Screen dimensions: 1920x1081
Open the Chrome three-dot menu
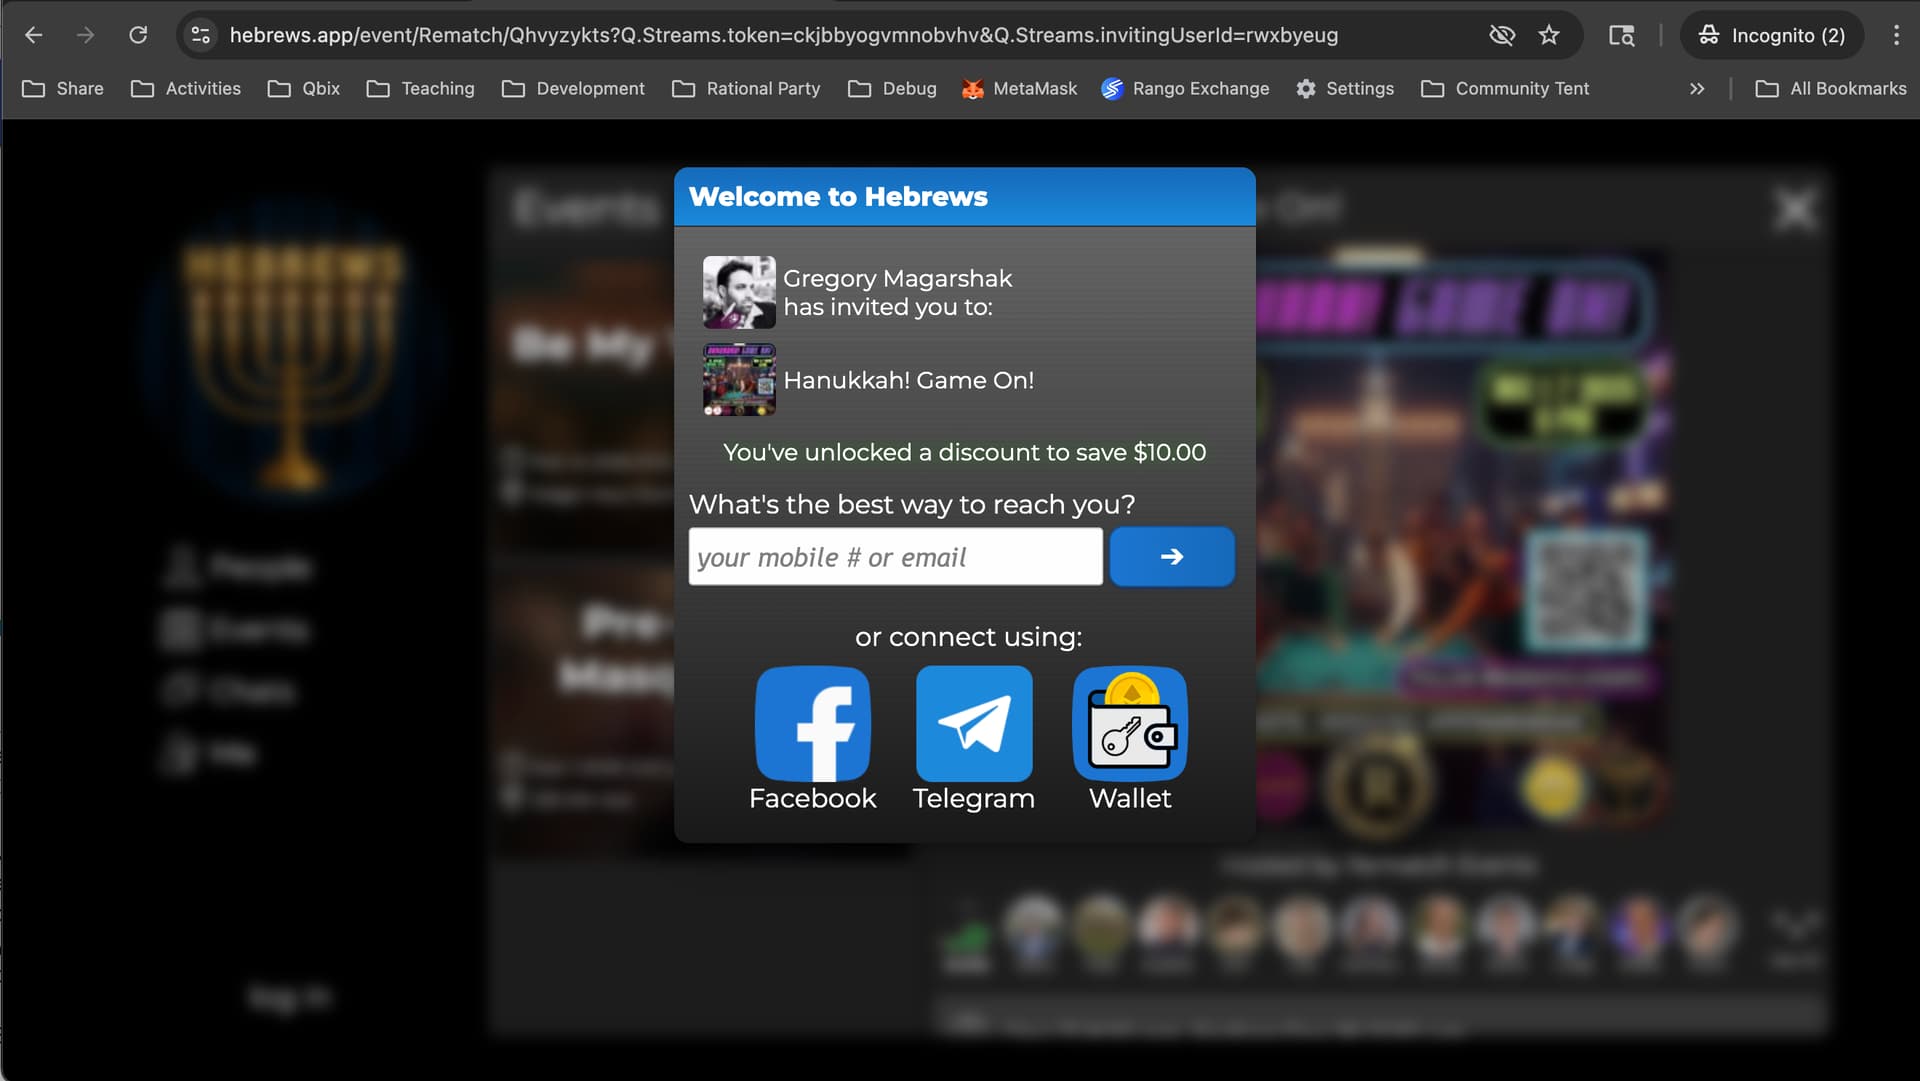pos(1896,35)
